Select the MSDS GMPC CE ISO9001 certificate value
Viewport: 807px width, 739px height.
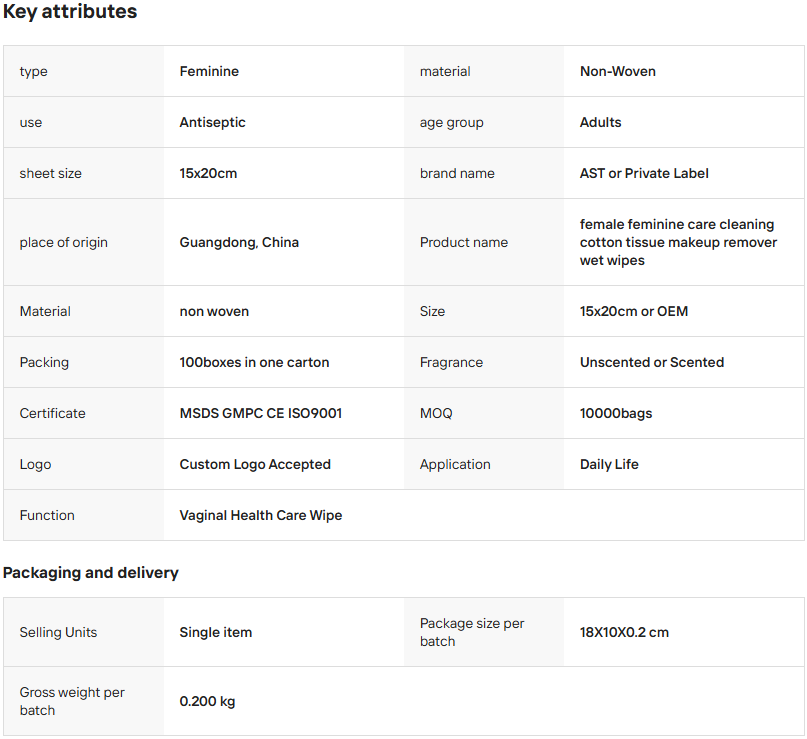coord(260,413)
